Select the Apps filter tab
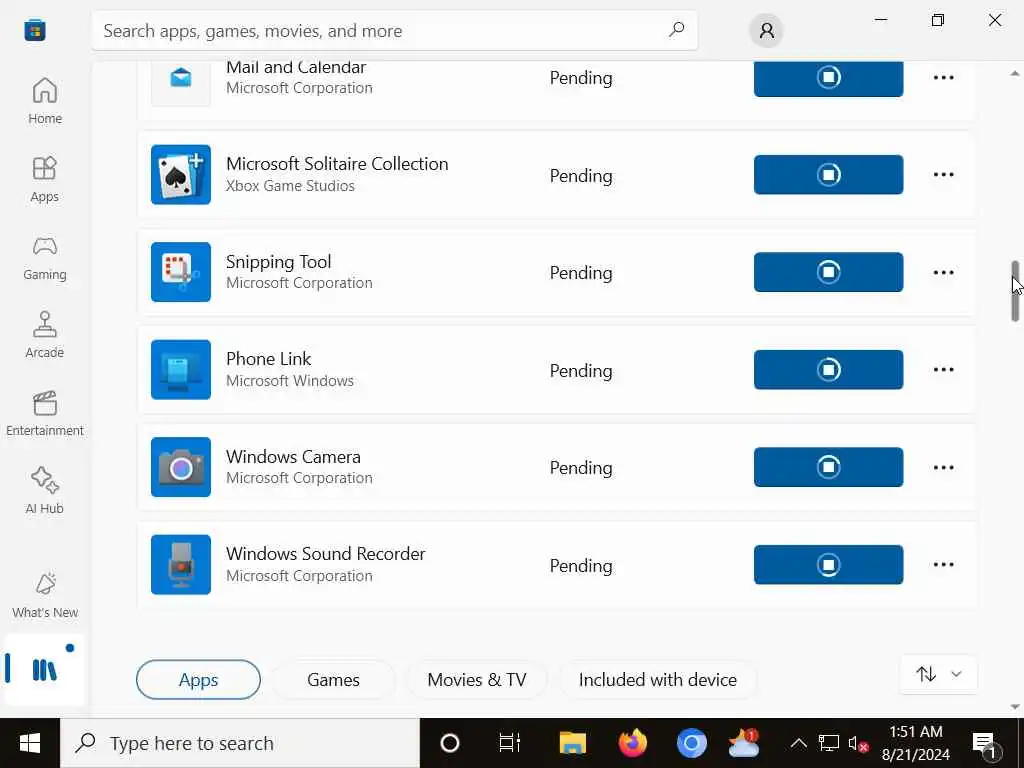The image size is (1024, 768). [x=199, y=679]
